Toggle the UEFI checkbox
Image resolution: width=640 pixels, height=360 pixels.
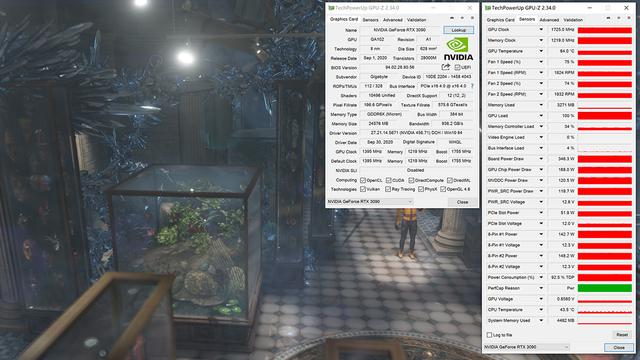pos(457,67)
